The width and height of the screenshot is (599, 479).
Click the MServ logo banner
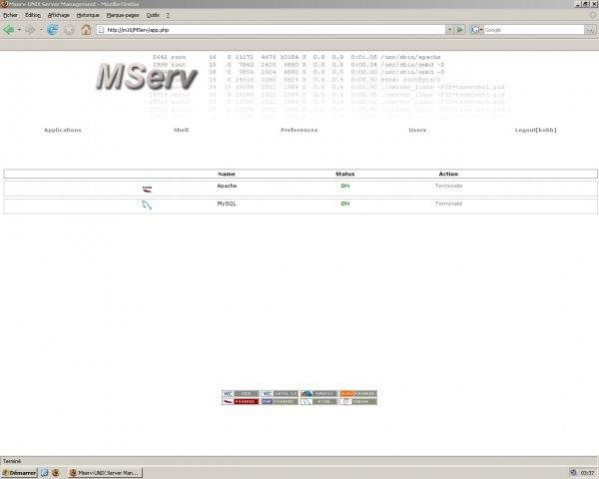(x=147, y=76)
